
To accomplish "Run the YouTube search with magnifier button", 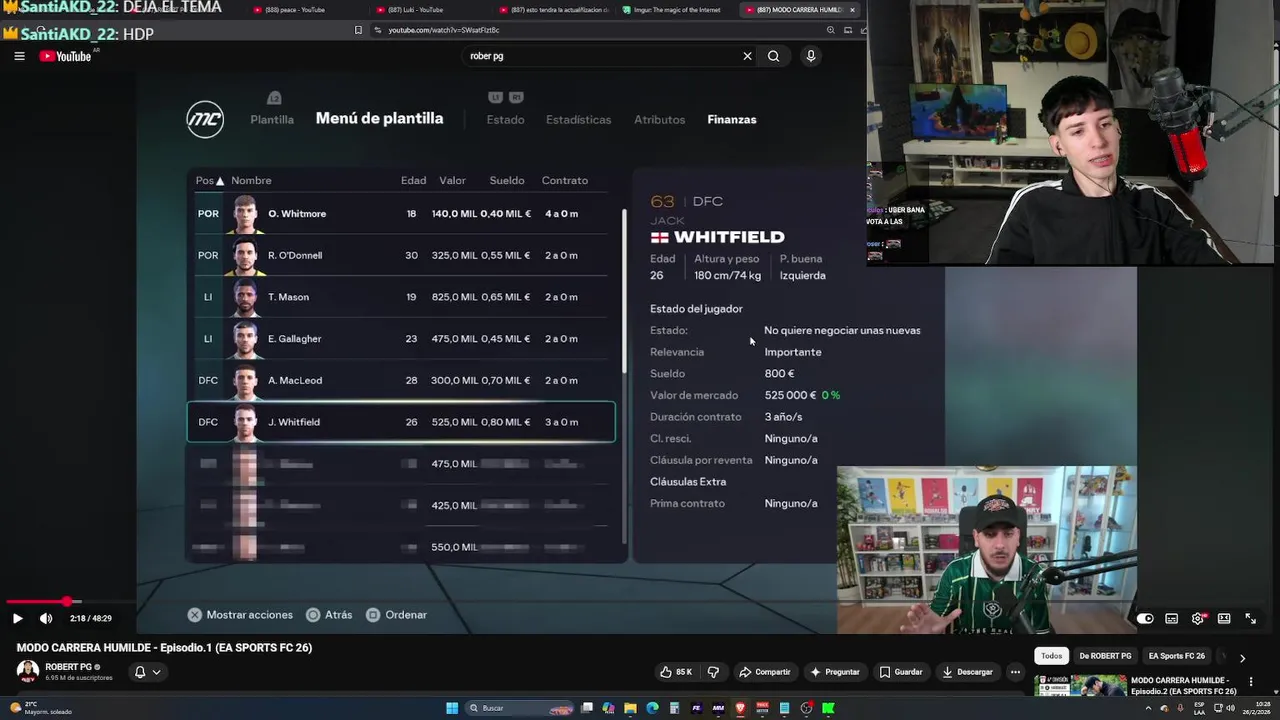I will pyautogui.click(x=773, y=56).
